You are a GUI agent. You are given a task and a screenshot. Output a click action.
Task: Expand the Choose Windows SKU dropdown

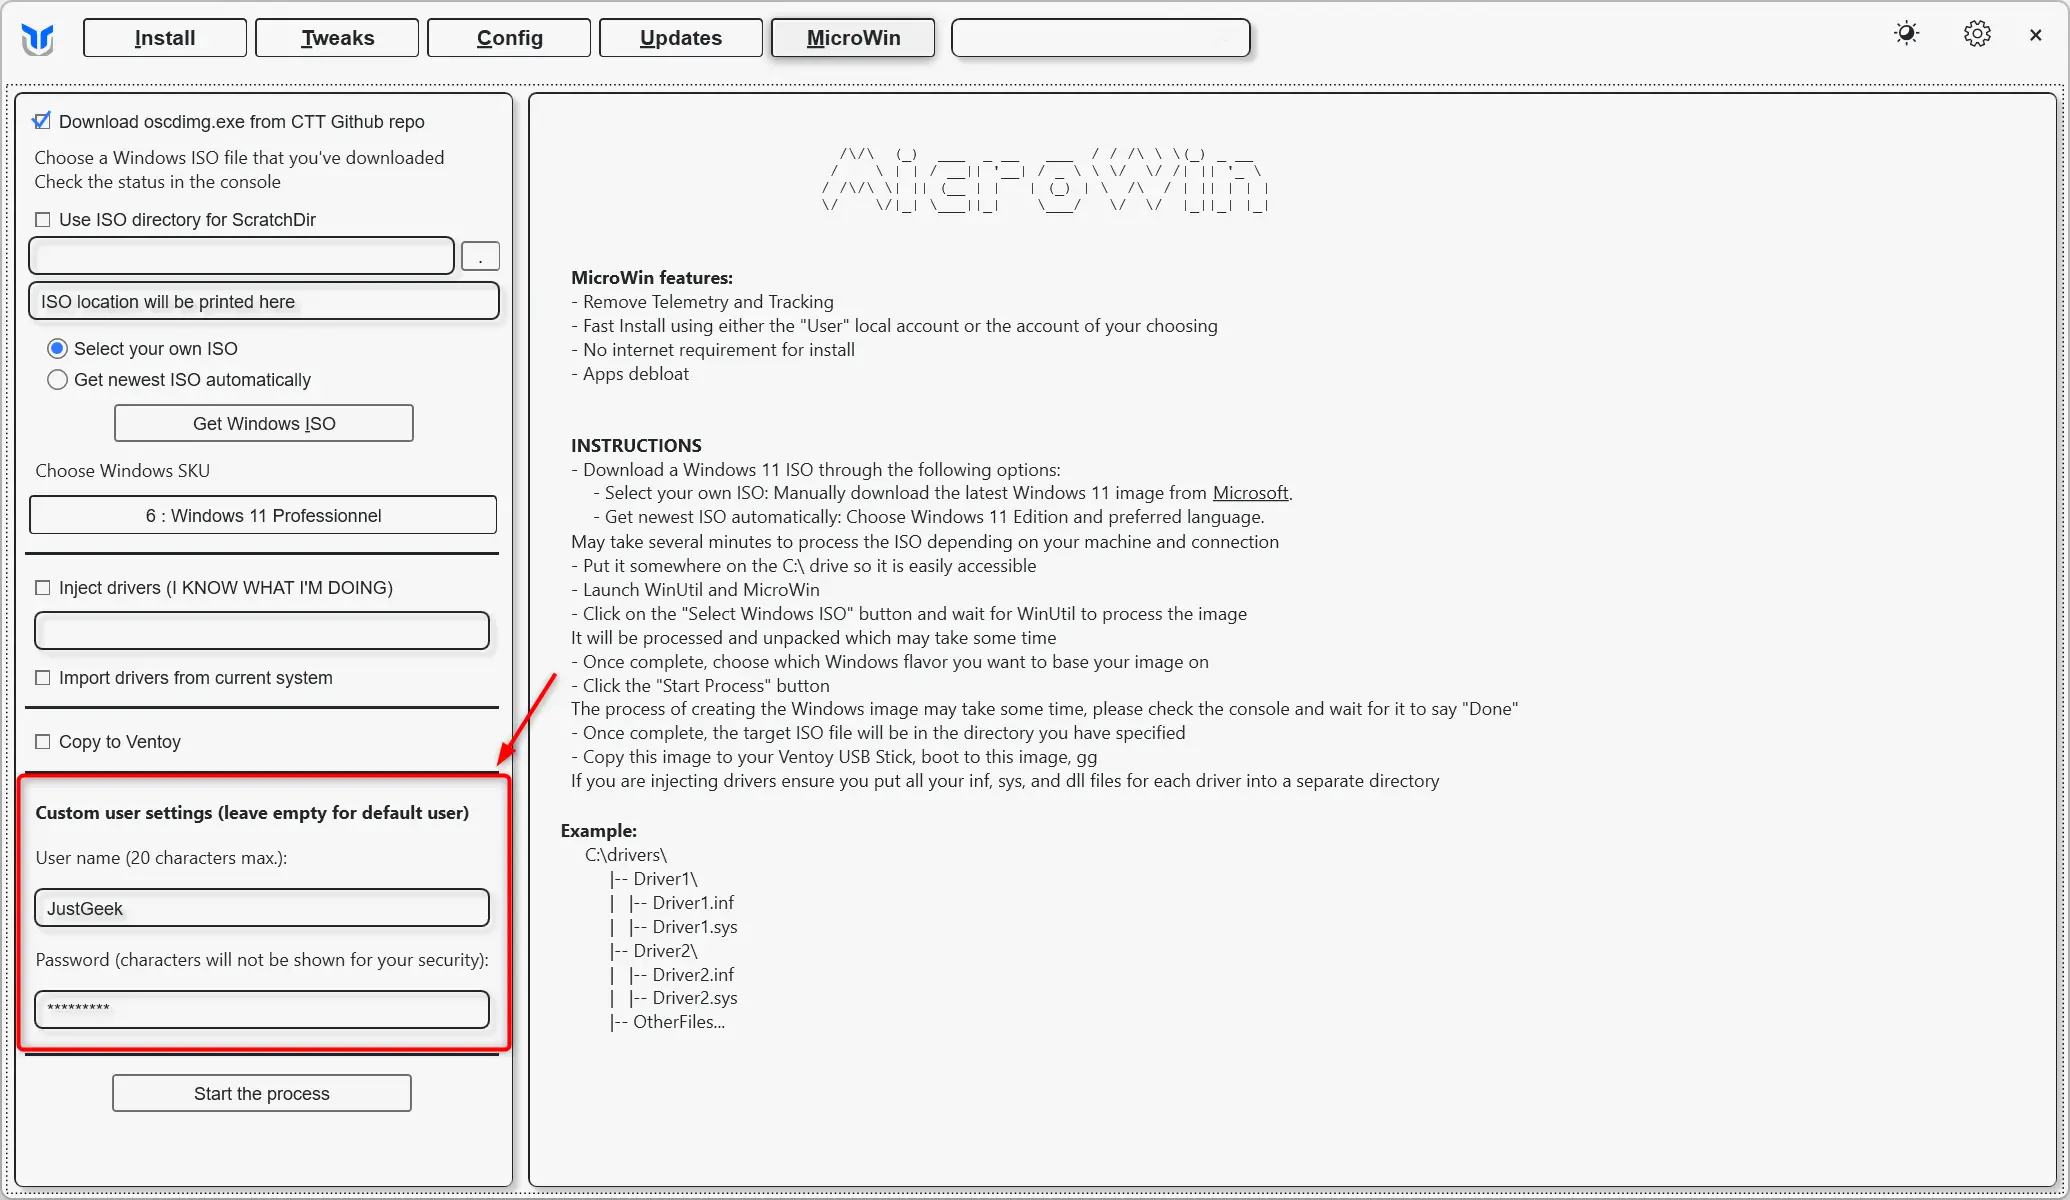pos(261,516)
